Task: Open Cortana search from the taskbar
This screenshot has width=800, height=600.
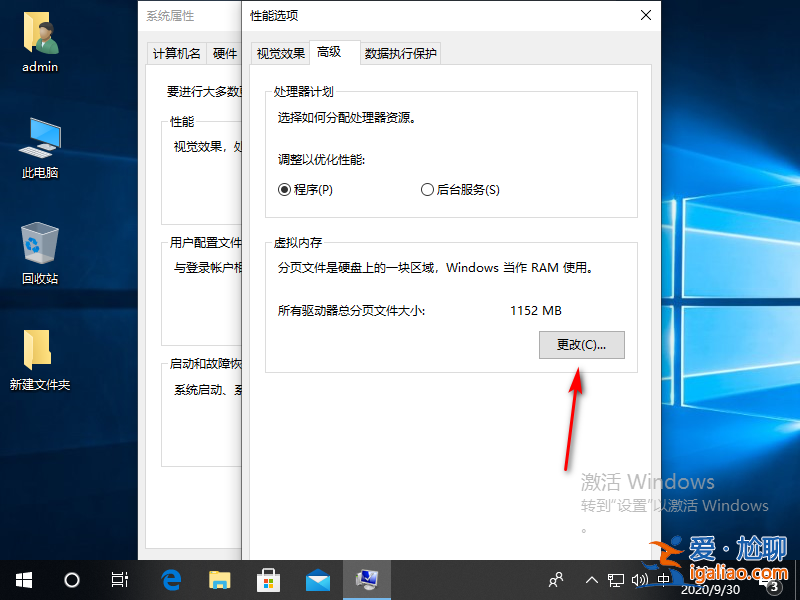Action: point(70,579)
